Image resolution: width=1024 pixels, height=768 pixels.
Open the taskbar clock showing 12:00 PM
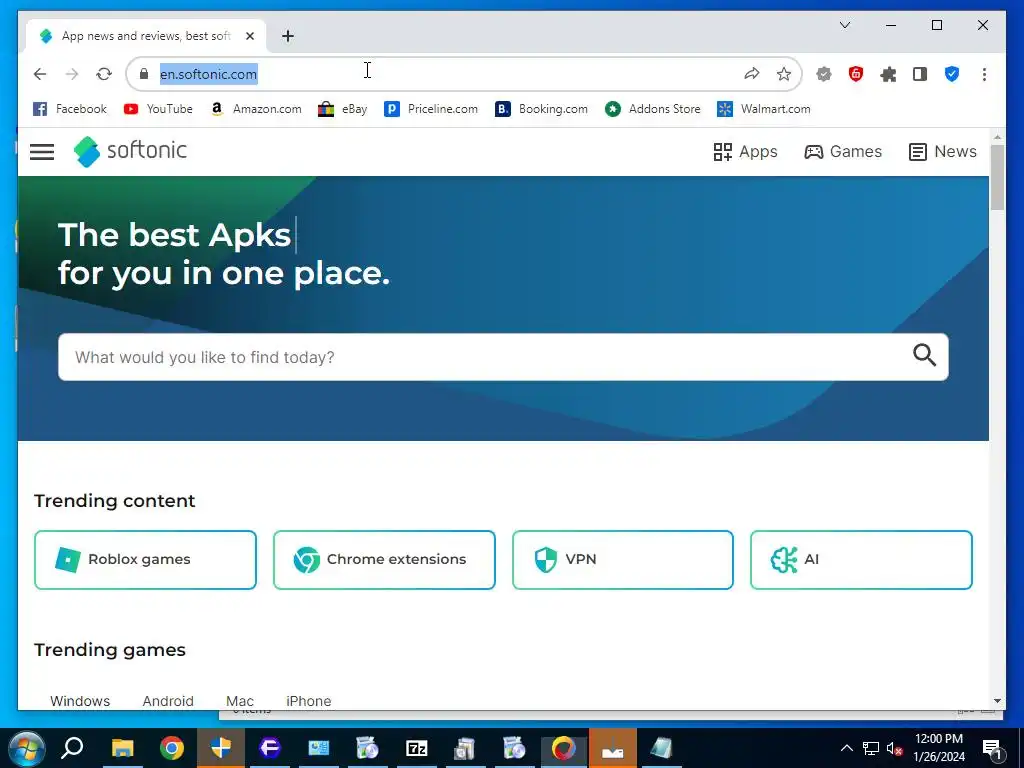click(938, 748)
